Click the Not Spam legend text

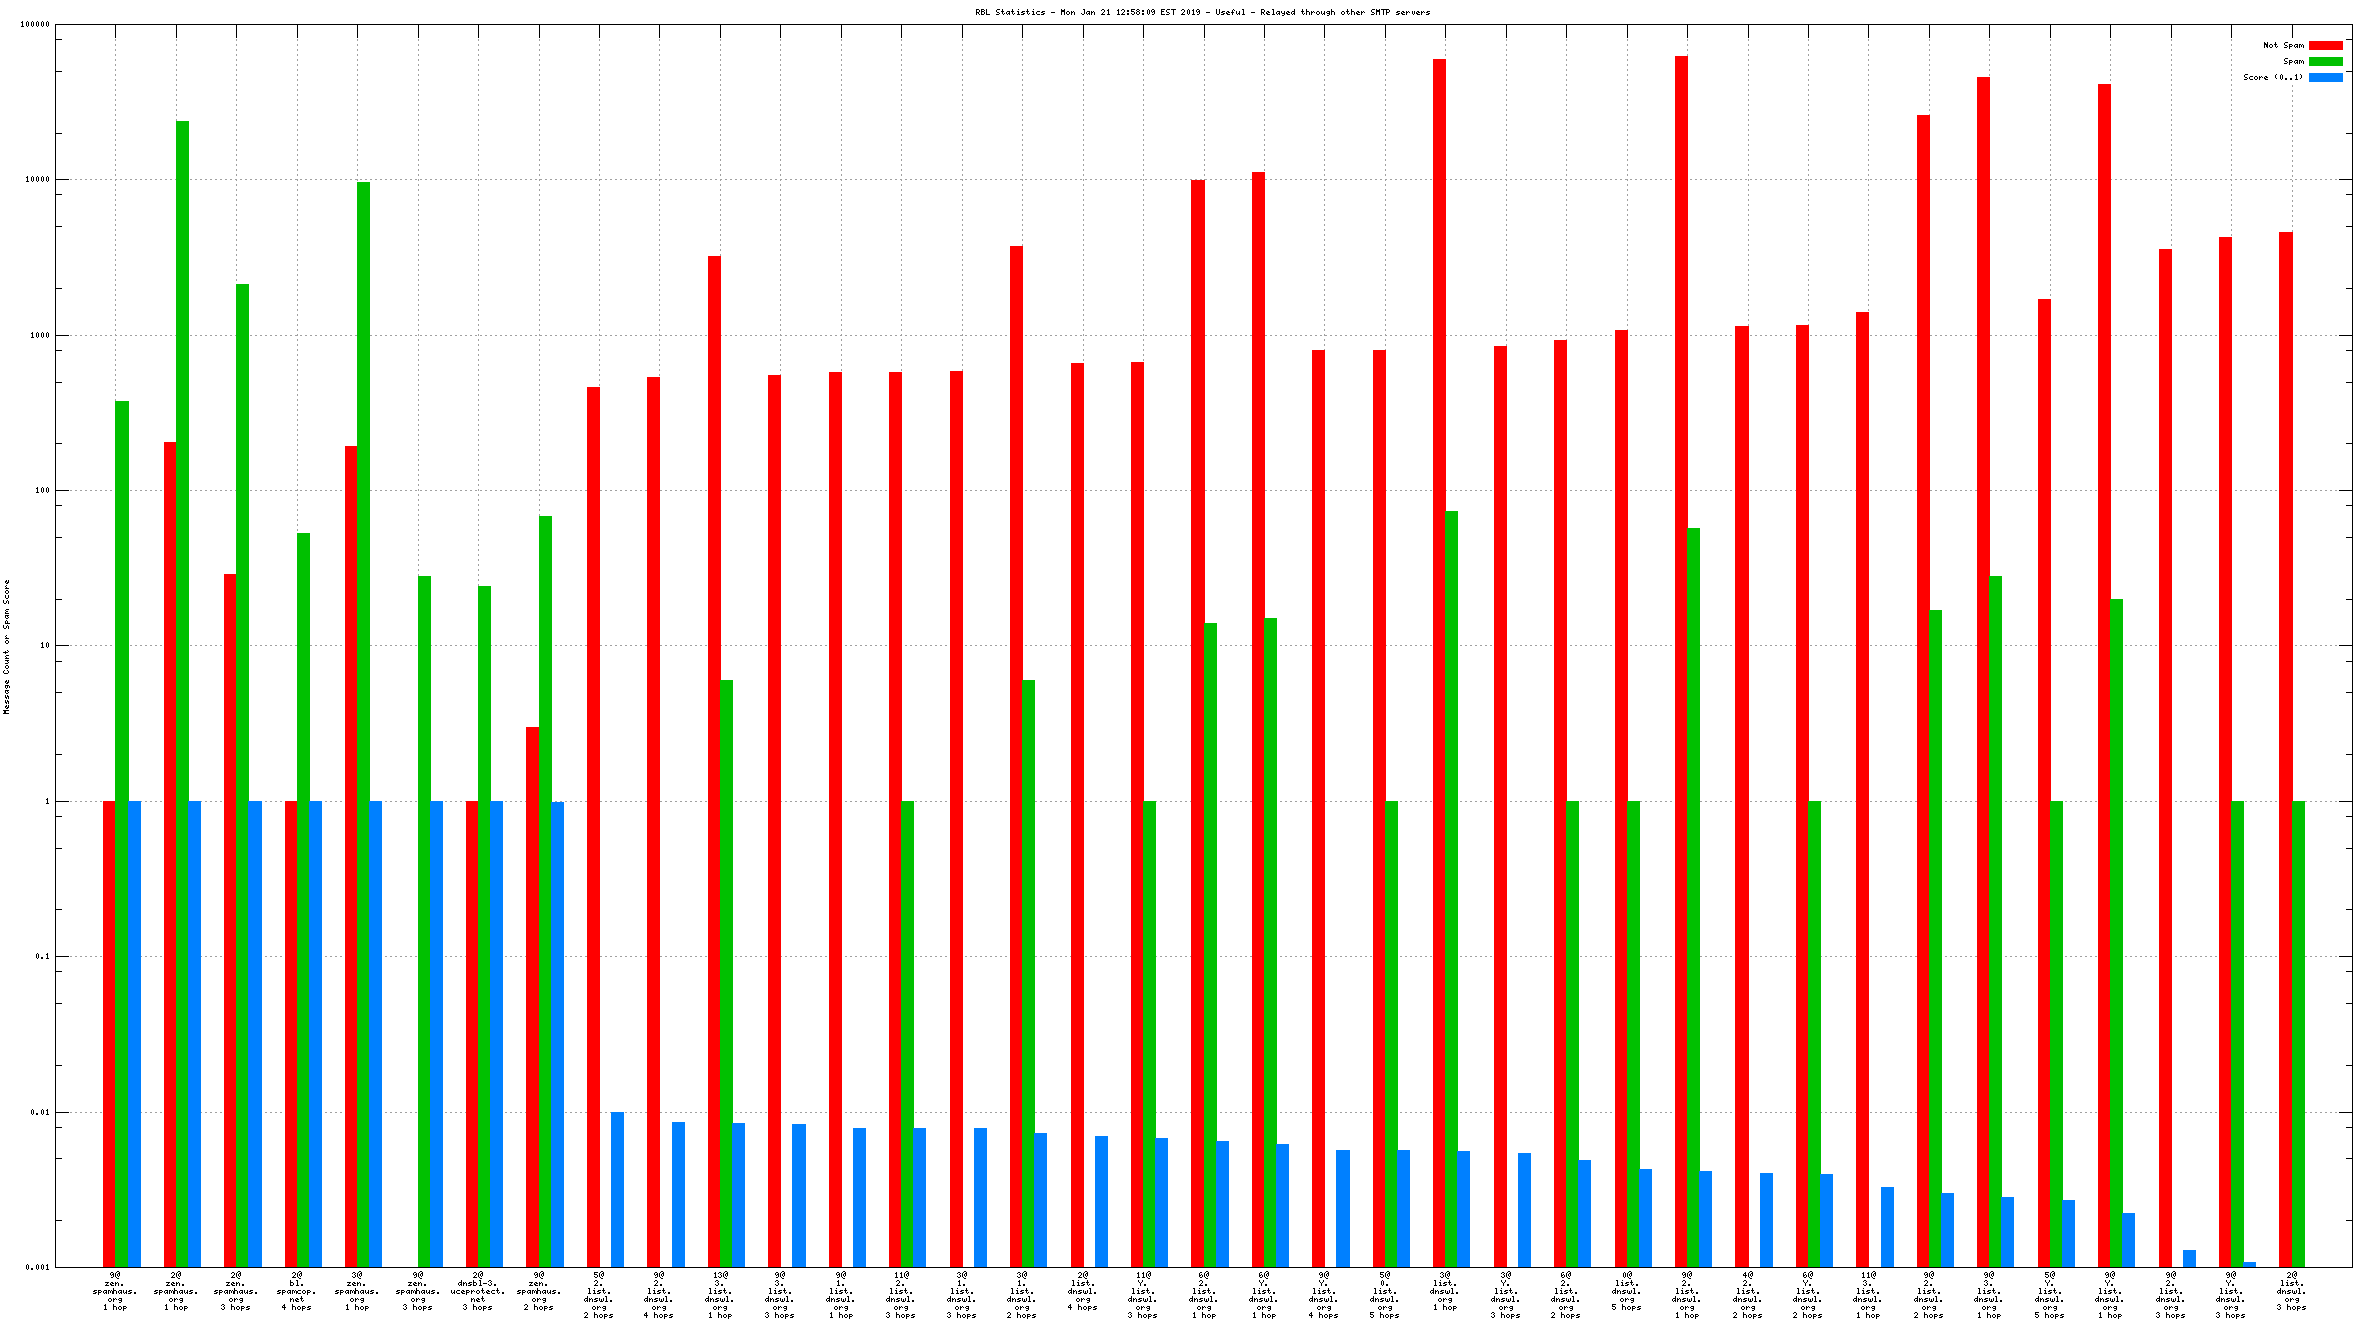coord(2283,45)
